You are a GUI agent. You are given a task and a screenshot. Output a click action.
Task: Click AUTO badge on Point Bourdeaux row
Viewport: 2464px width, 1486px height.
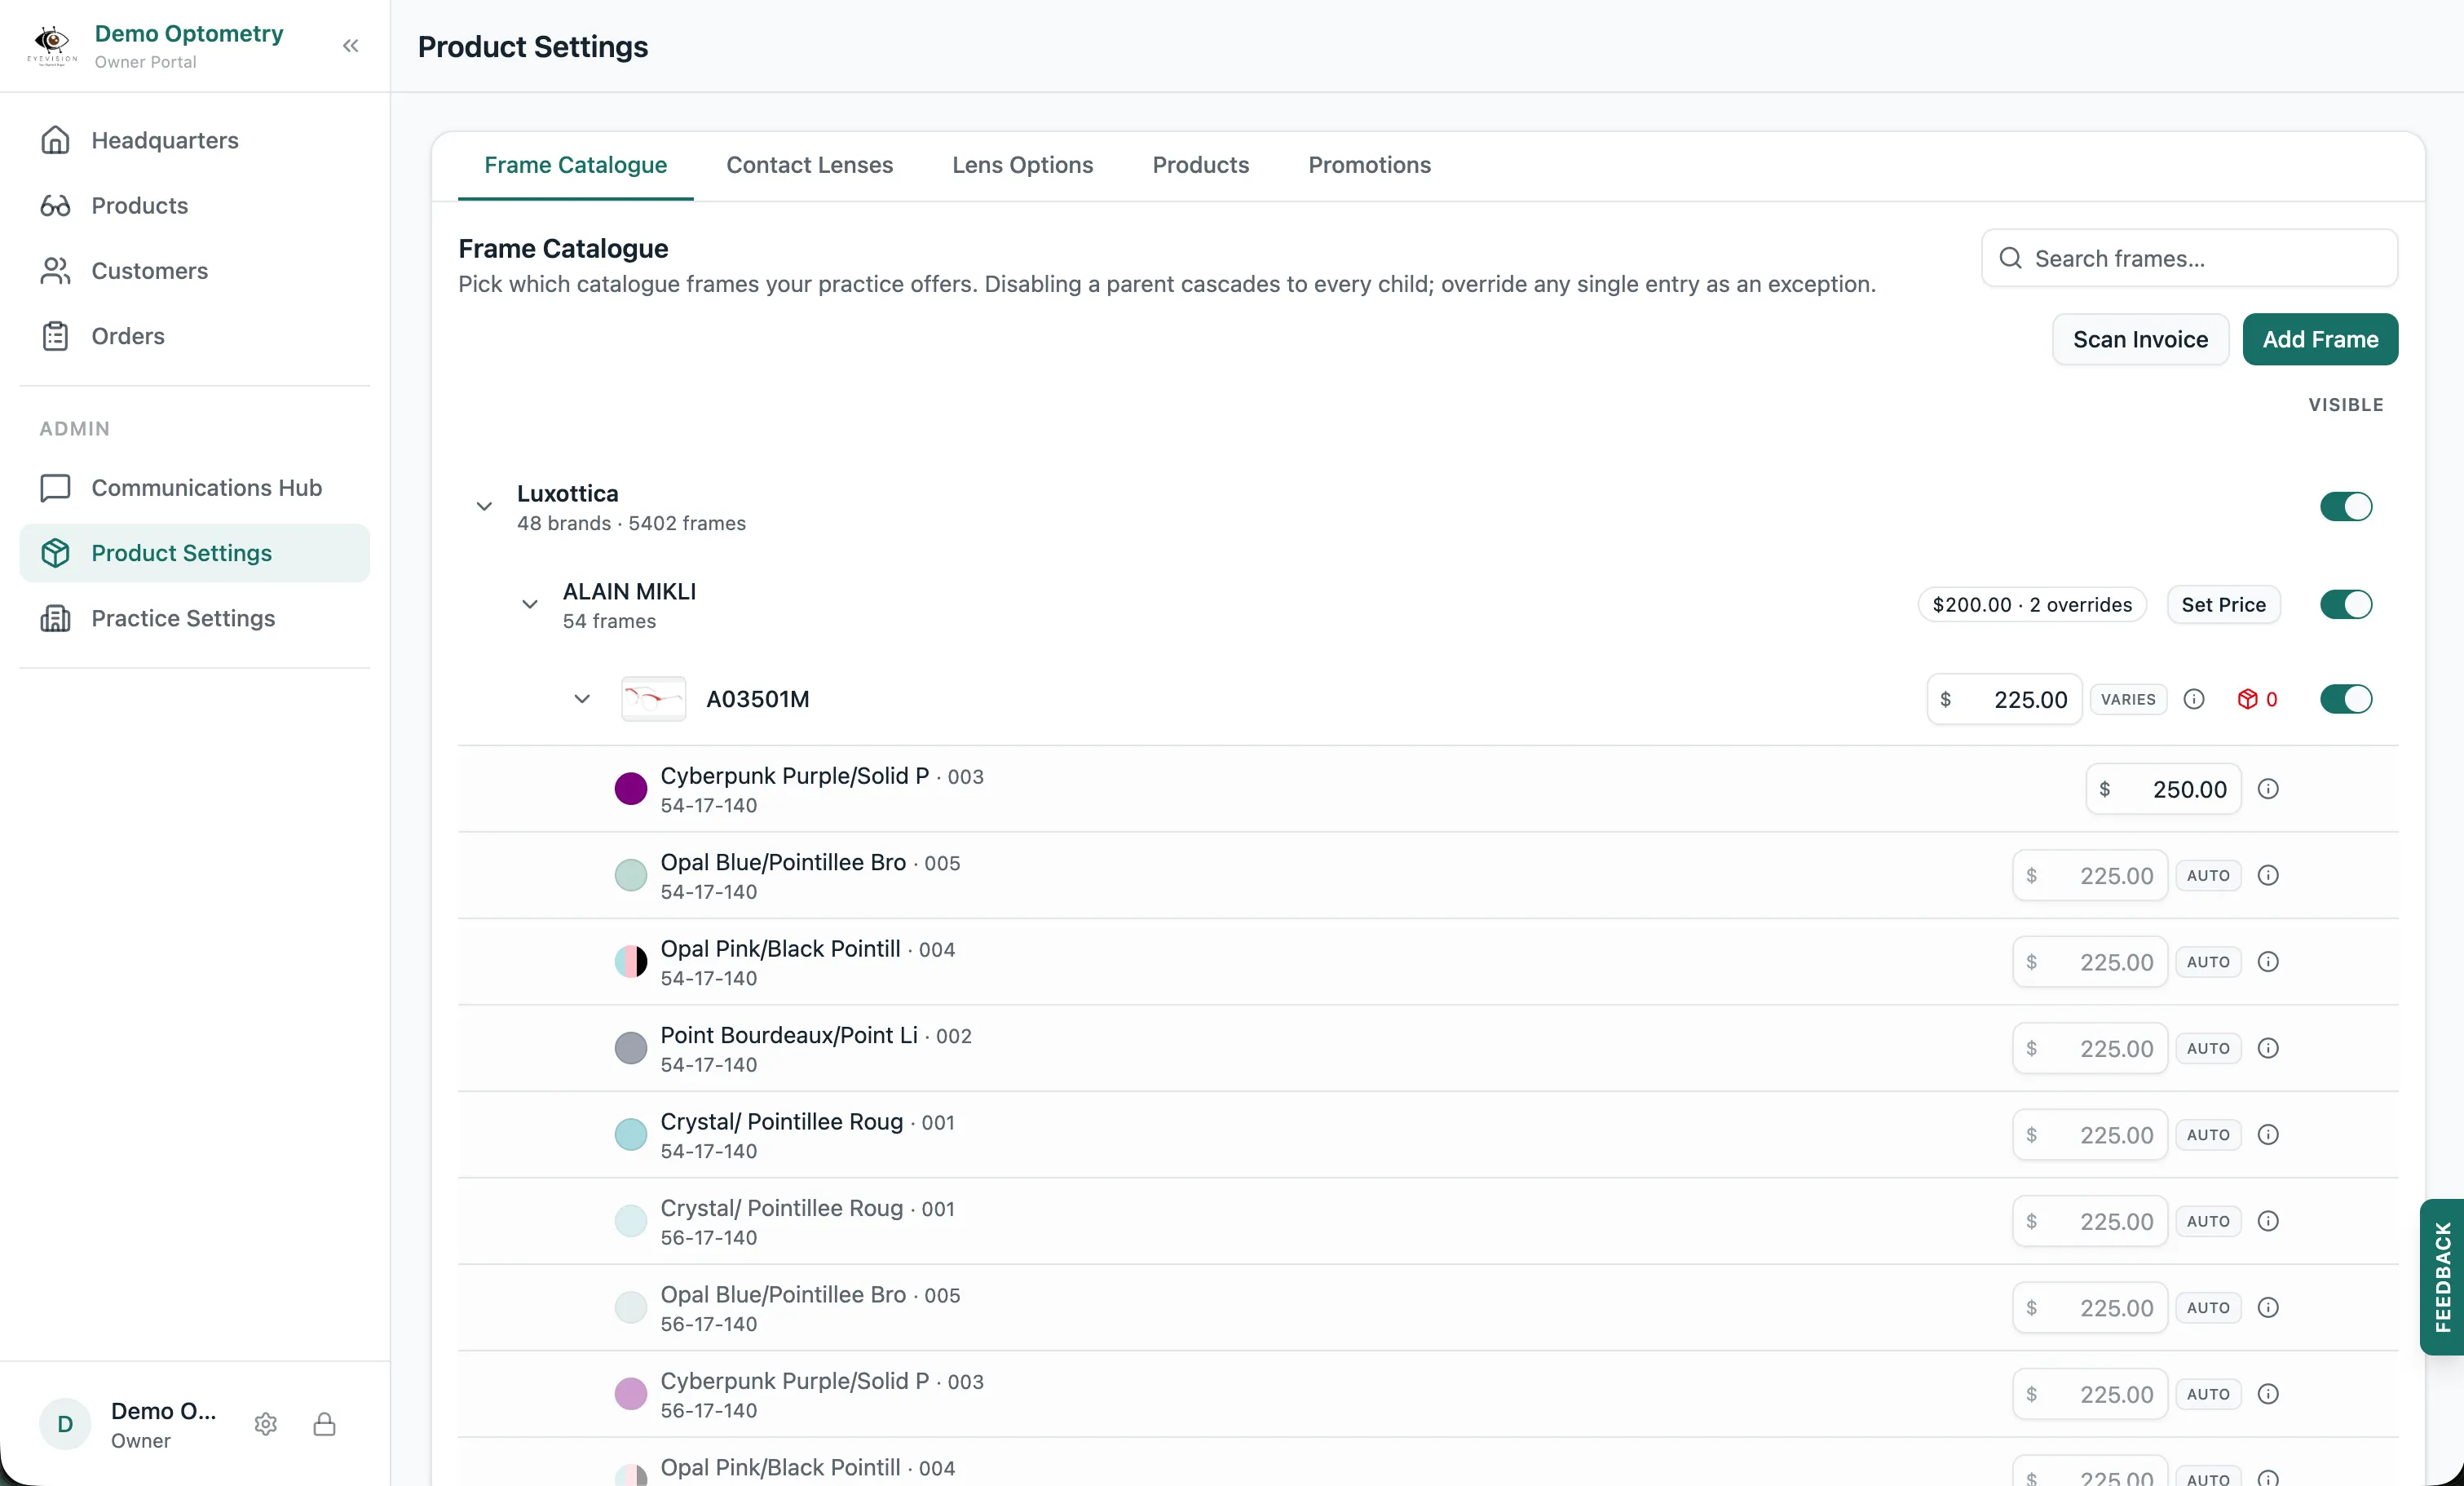click(x=2208, y=1048)
